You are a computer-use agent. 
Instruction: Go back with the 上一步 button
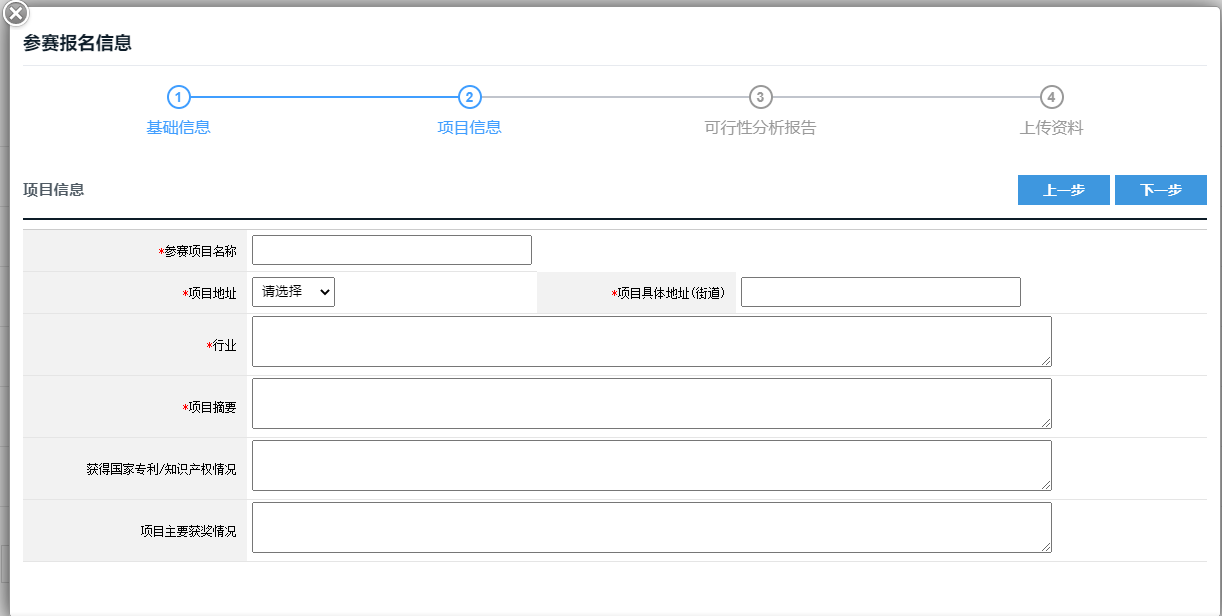[x=1064, y=190]
